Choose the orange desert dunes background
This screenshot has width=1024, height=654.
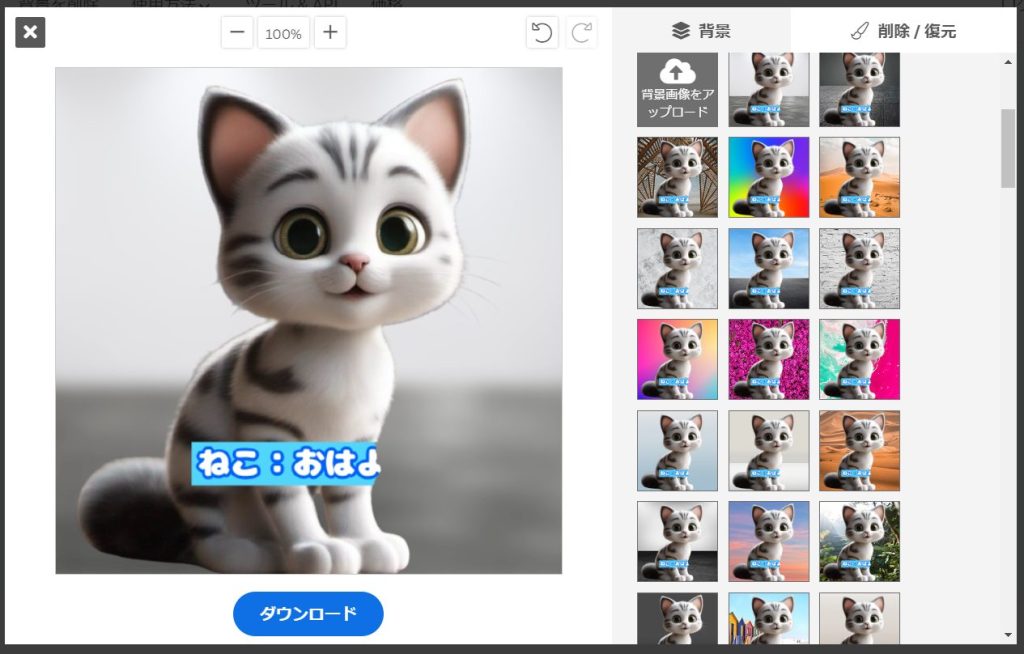click(x=859, y=177)
